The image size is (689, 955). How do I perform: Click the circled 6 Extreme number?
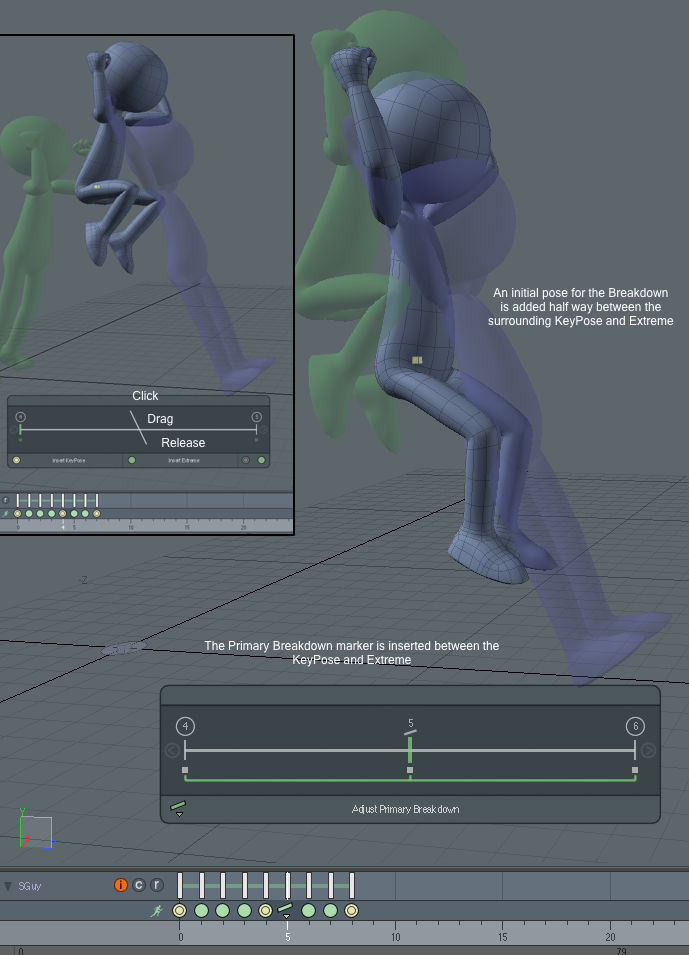point(635,726)
